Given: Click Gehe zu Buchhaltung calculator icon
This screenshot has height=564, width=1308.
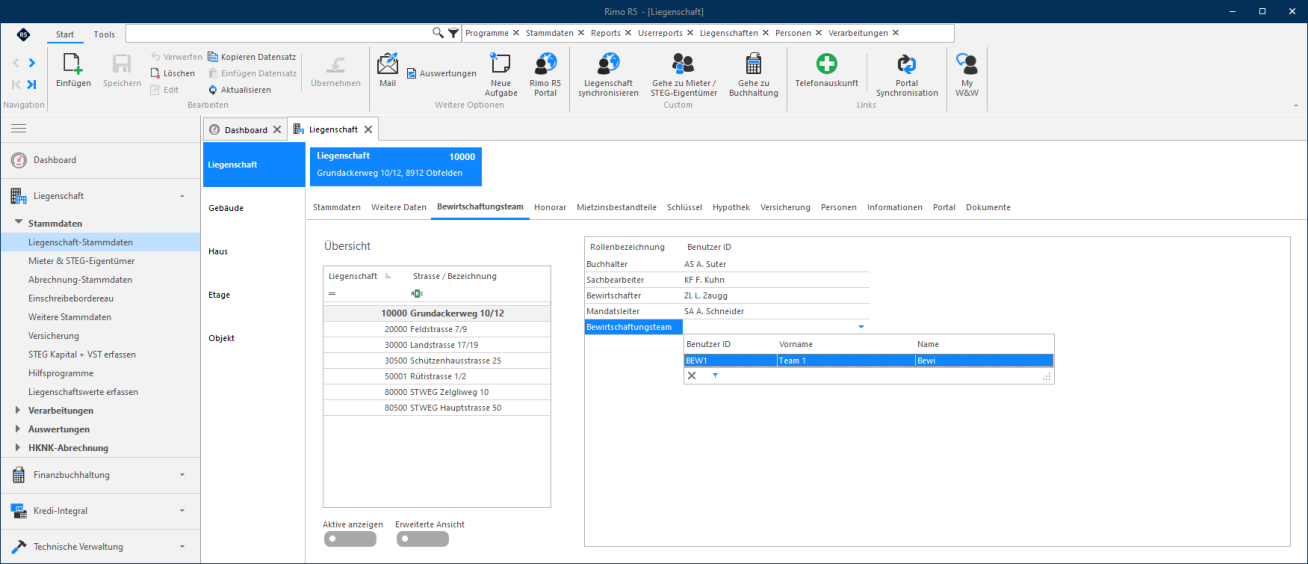Looking at the screenshot, I should [x=754, y=63].
